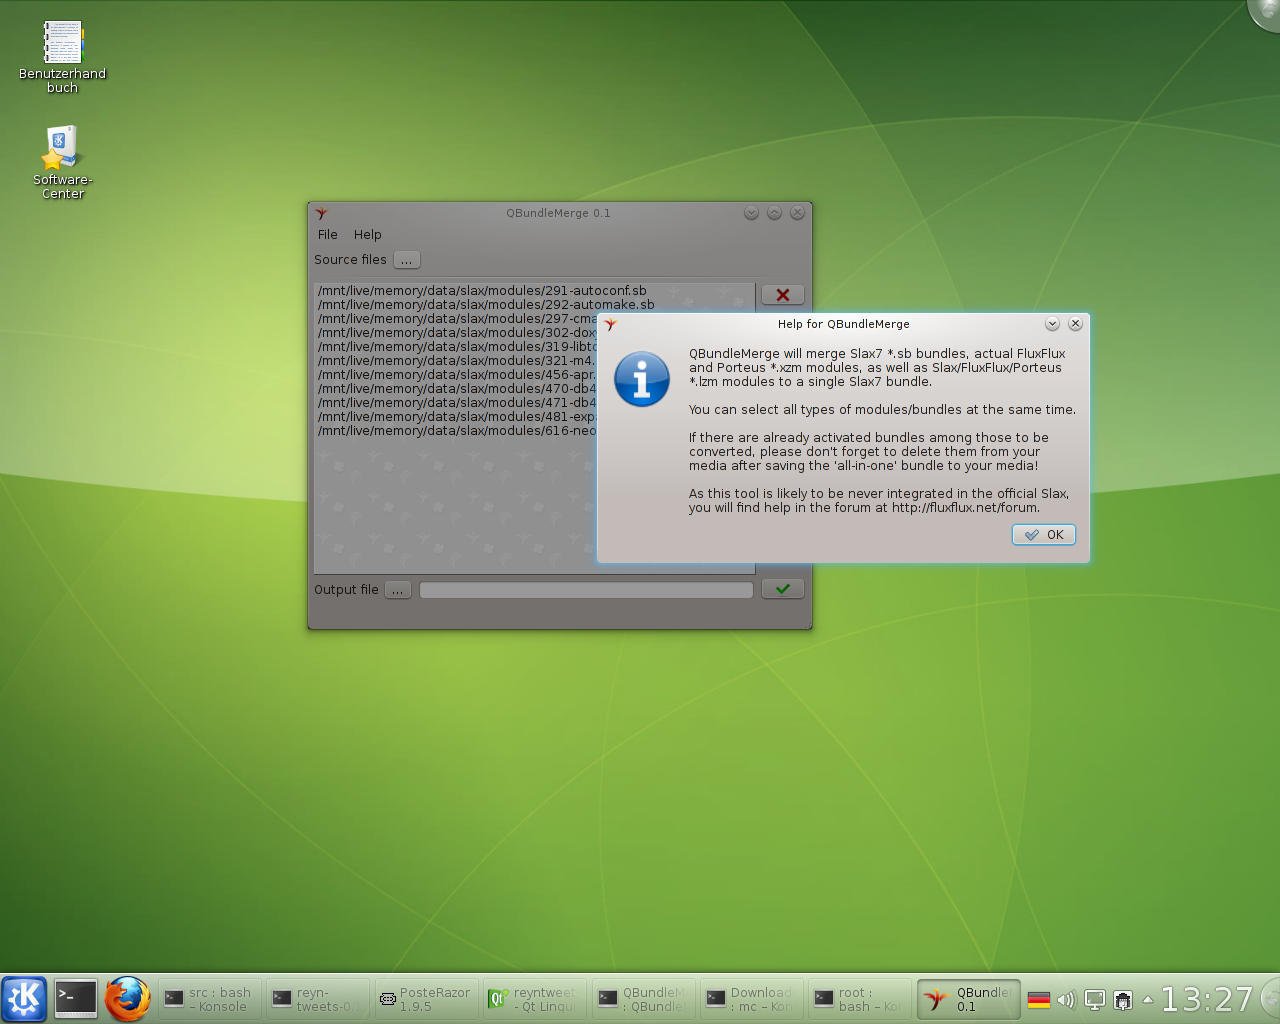Viewport: 1280px width, 1024px height.
Task: Shade the Help for QBundleMerge dialog
Action: [1052, 323]
